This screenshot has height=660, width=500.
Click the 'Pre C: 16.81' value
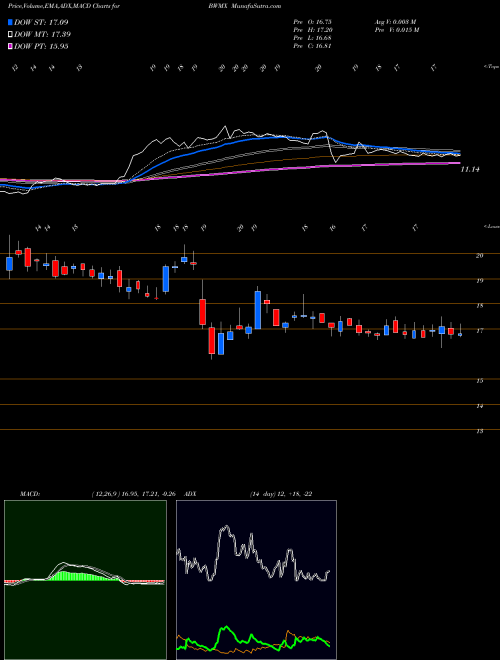pyautogui.click(x=312, y=46)
